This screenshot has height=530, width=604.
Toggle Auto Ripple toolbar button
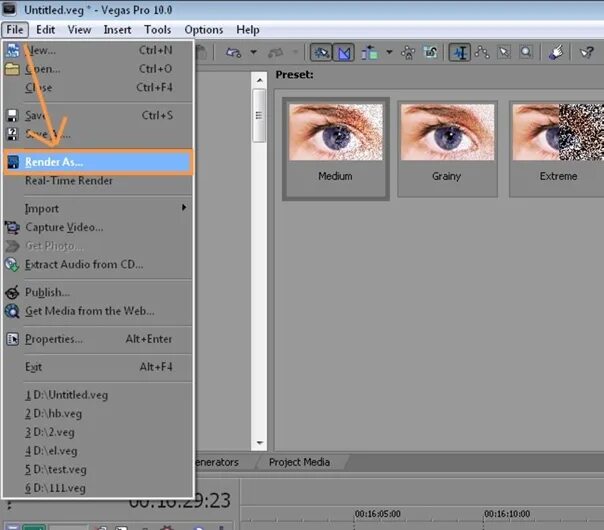tap(369, 52)
